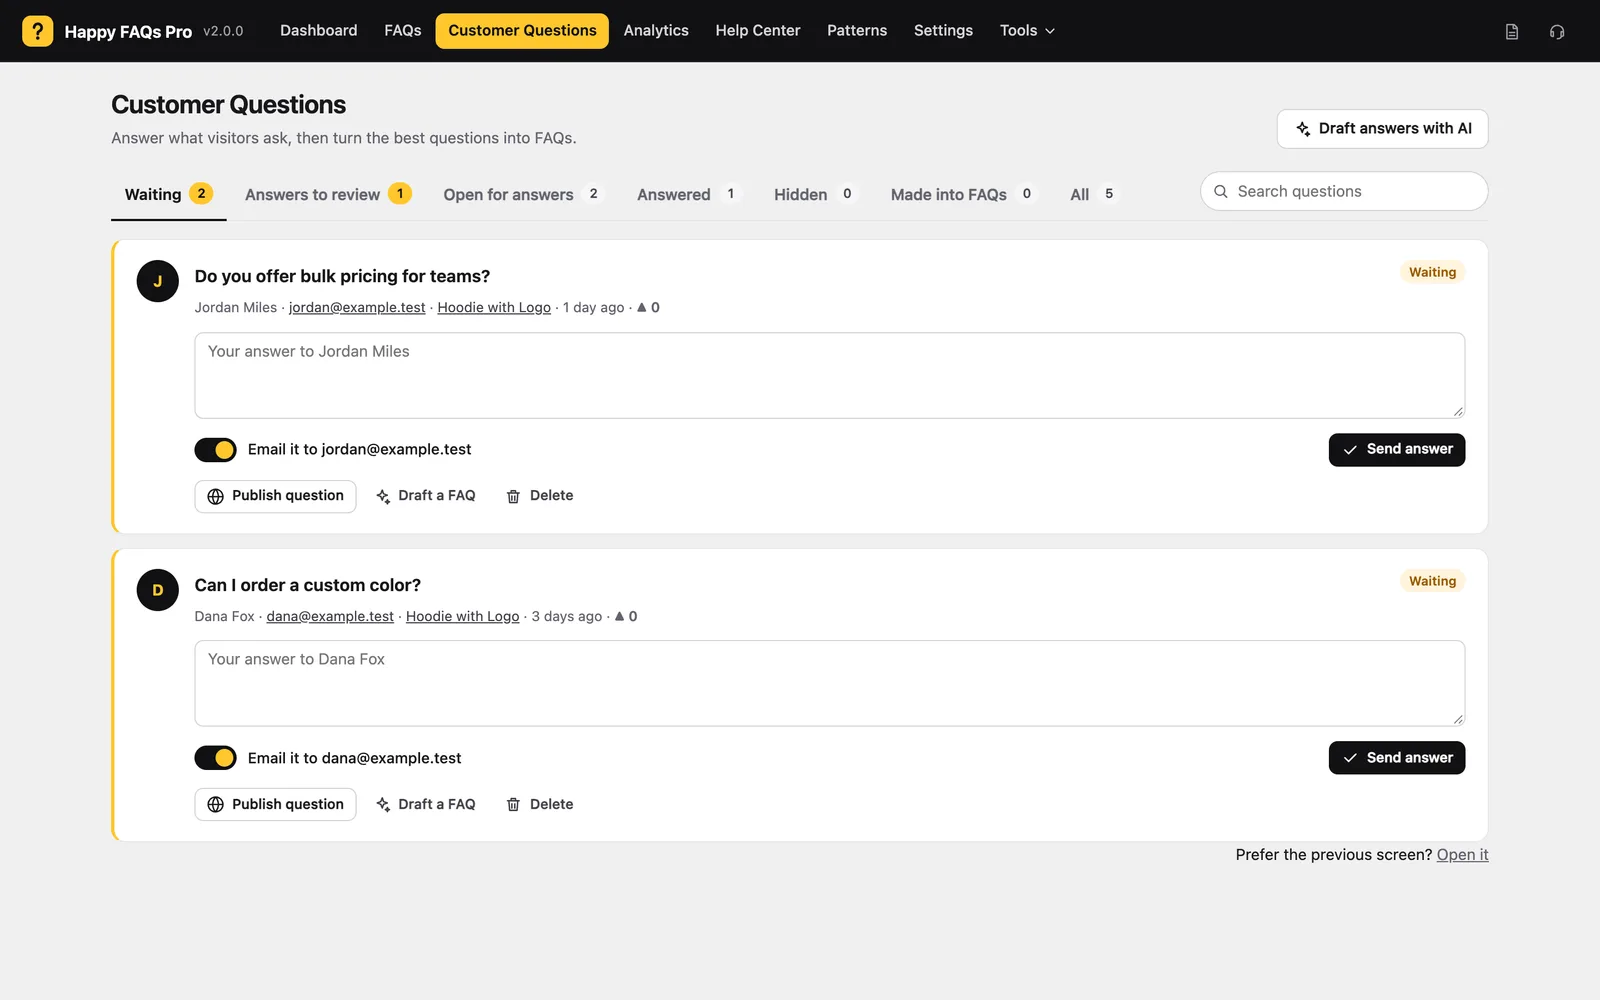Select the Customer Questions nav item
Viewport: 1600px width, 1000px height.
click(x=522, y=31)
